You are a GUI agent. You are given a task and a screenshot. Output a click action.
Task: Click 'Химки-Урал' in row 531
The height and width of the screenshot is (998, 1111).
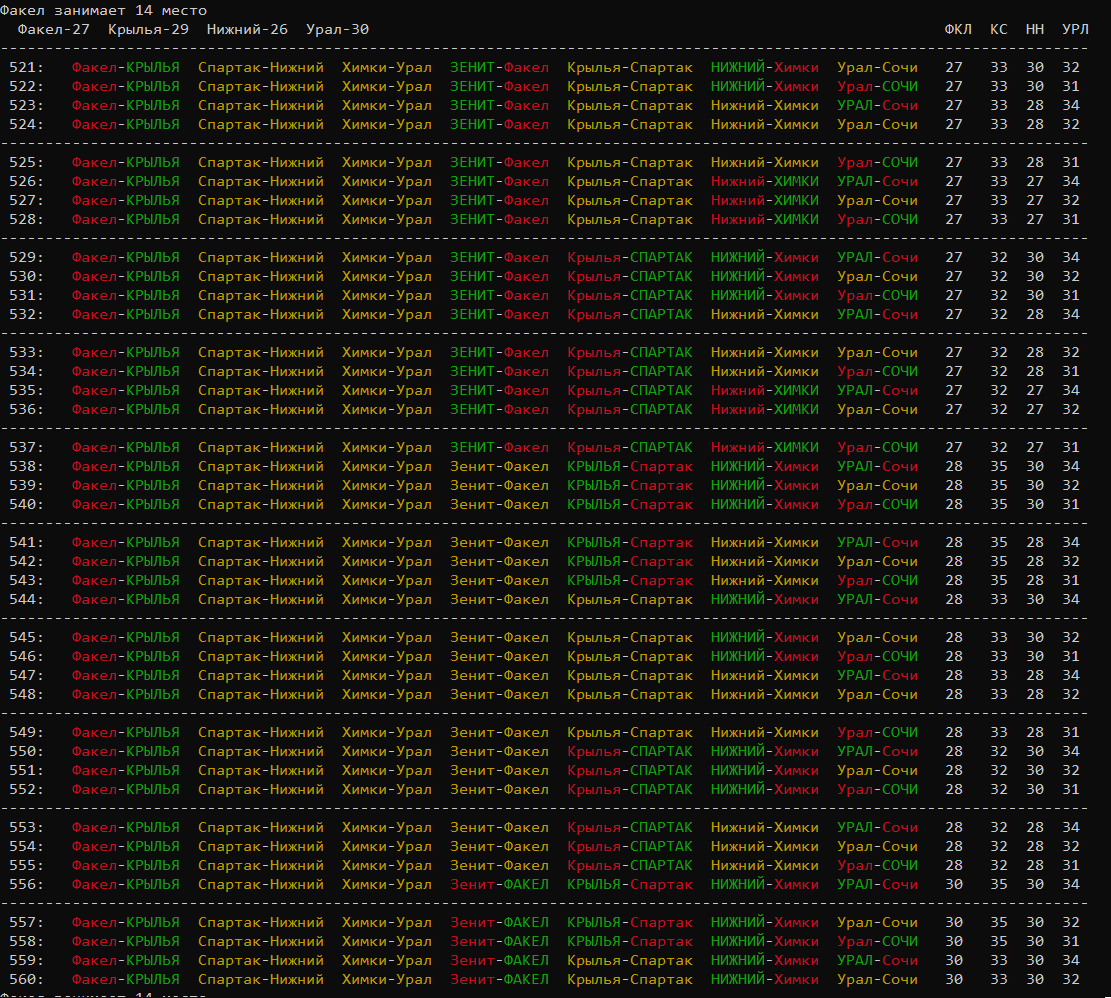(x=387, y=295)
